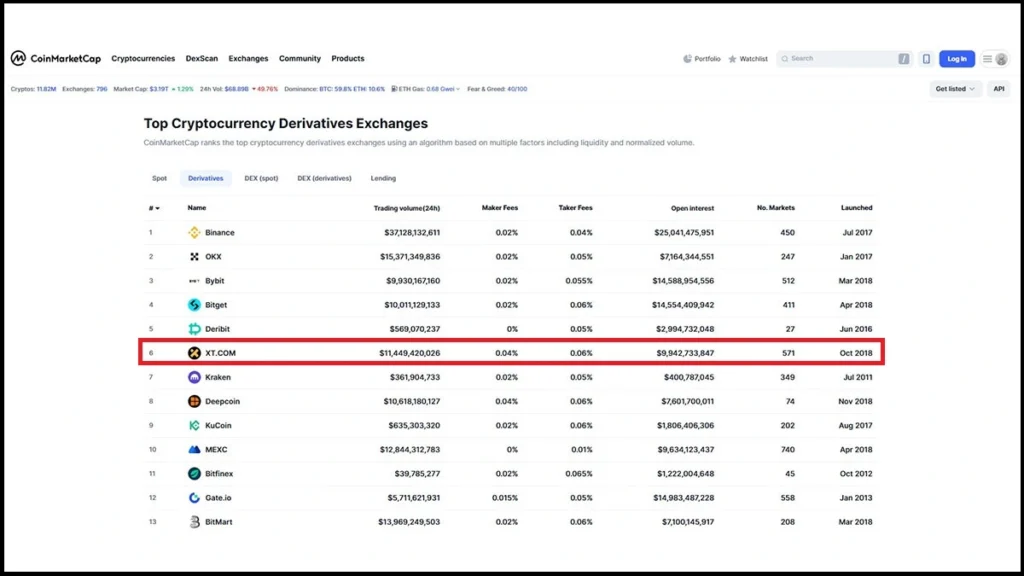Sort by No. Markets column header
This screenshot has height=576, width=1024.
coord(776,208)
